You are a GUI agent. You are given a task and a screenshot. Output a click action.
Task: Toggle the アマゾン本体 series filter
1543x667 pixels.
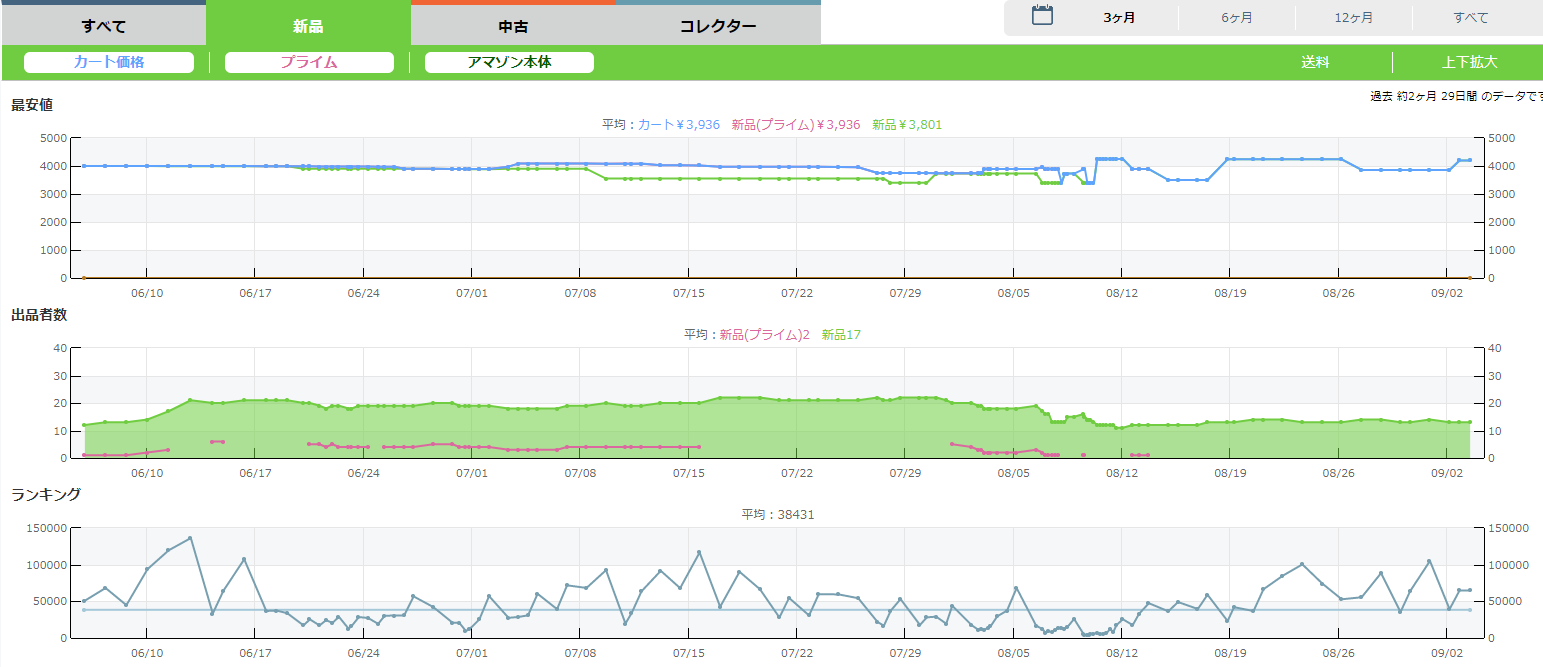[x=509, y=62]
